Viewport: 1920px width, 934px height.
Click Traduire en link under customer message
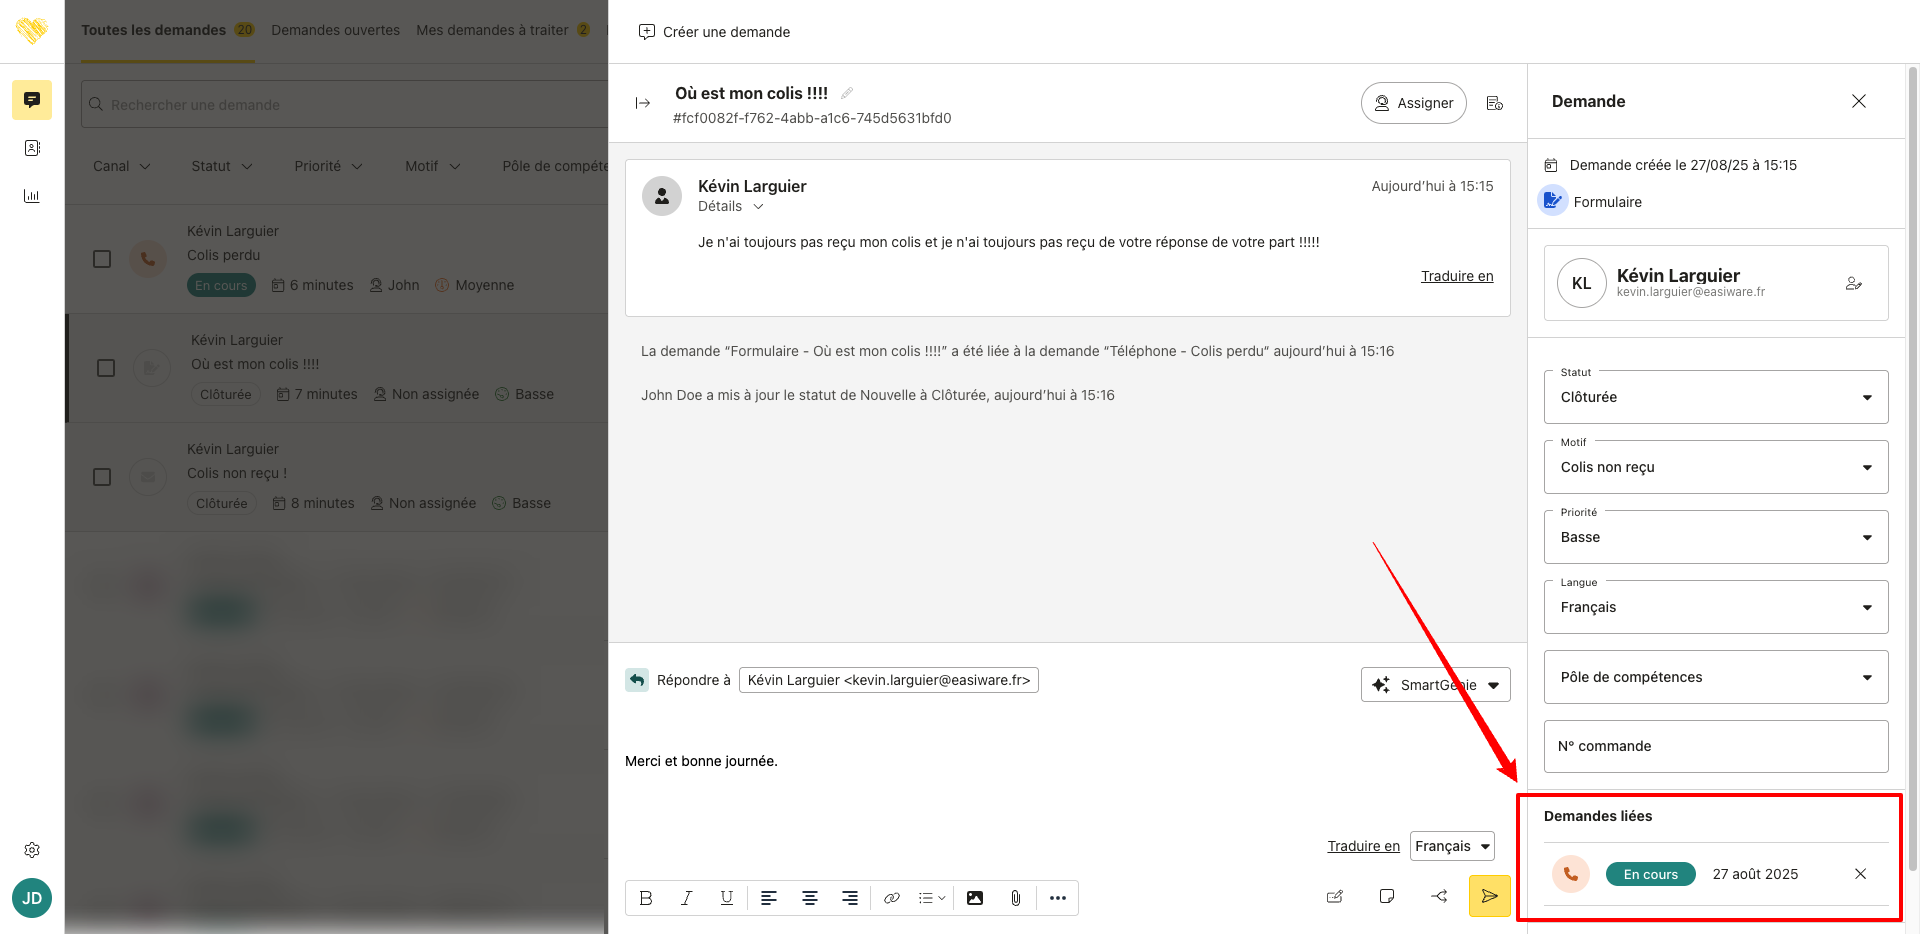pos(1456,276)
